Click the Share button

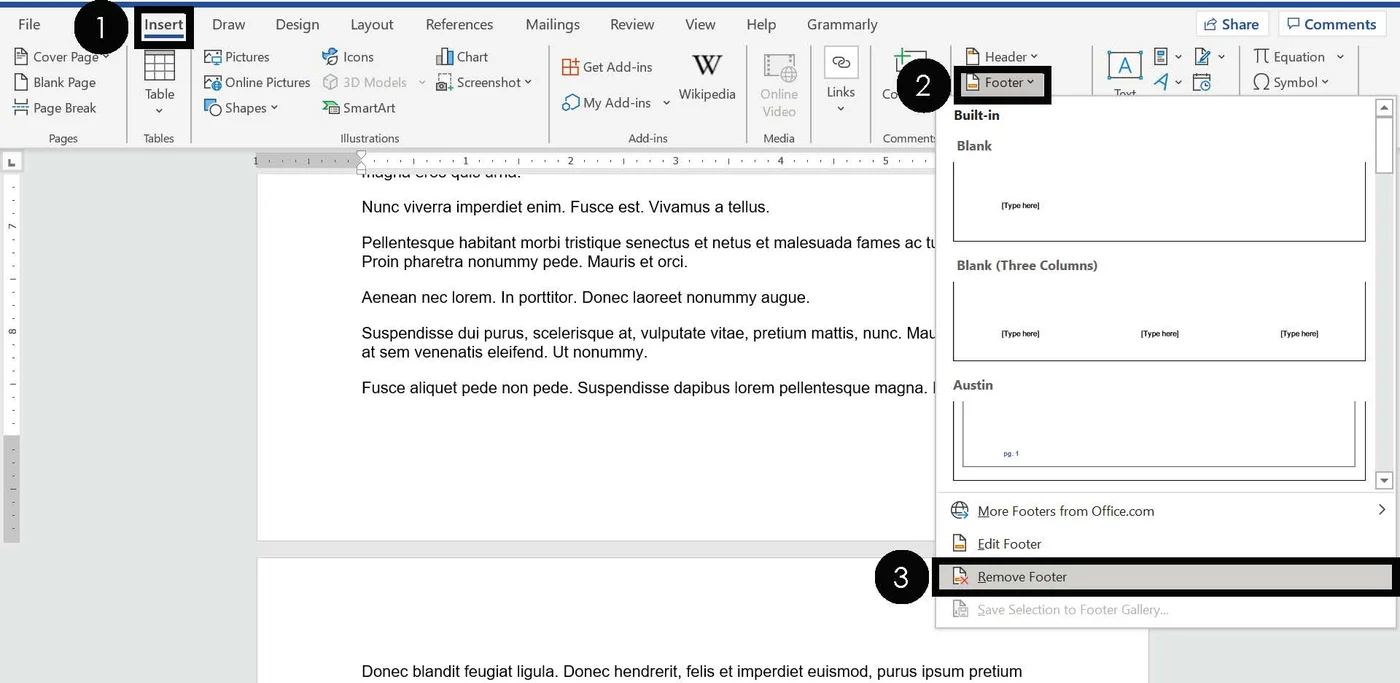point(1232,24)
